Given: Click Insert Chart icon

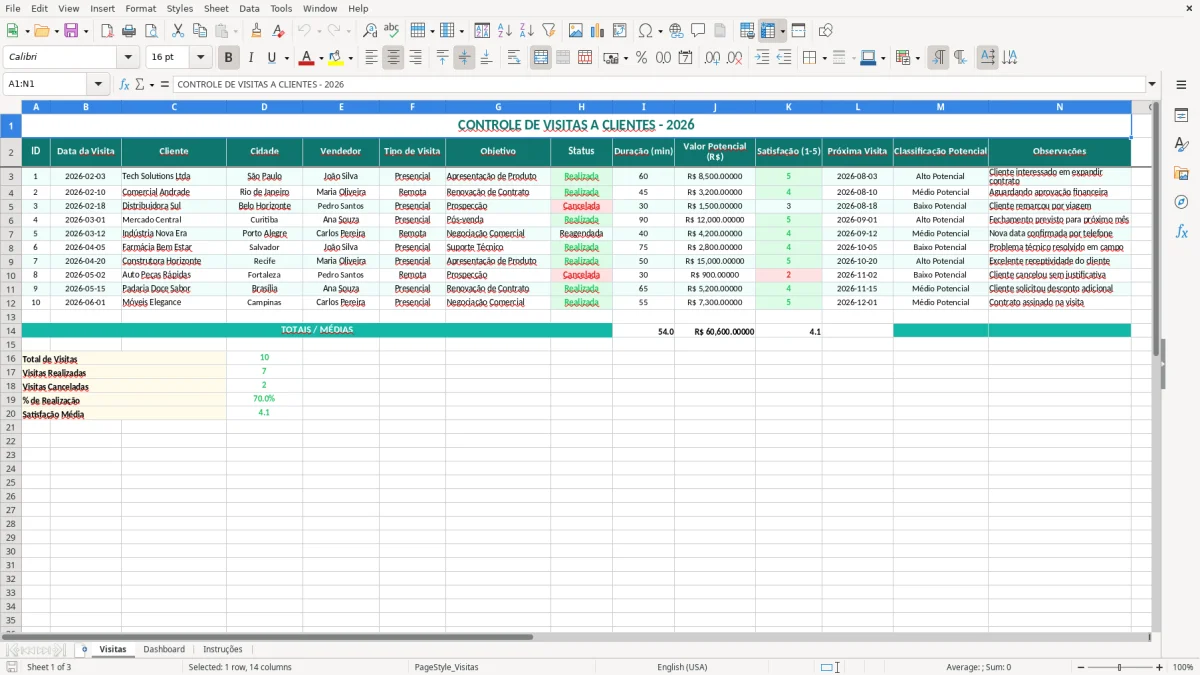Looking at the screenshot, I should pyautogui.click(x=598, y=31).
